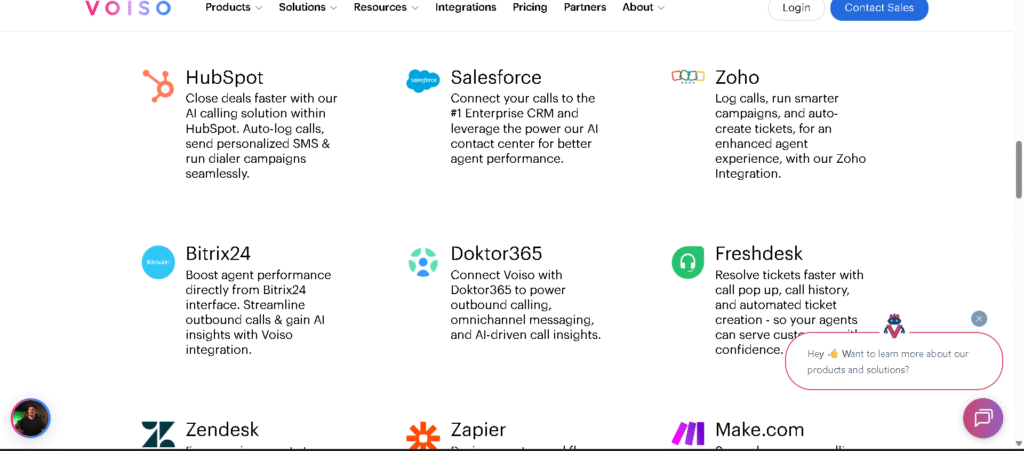The height and width of the screenshot is (451, 1024).
Task: Click the Doktor365 logo icon
Action: [423, 262]
